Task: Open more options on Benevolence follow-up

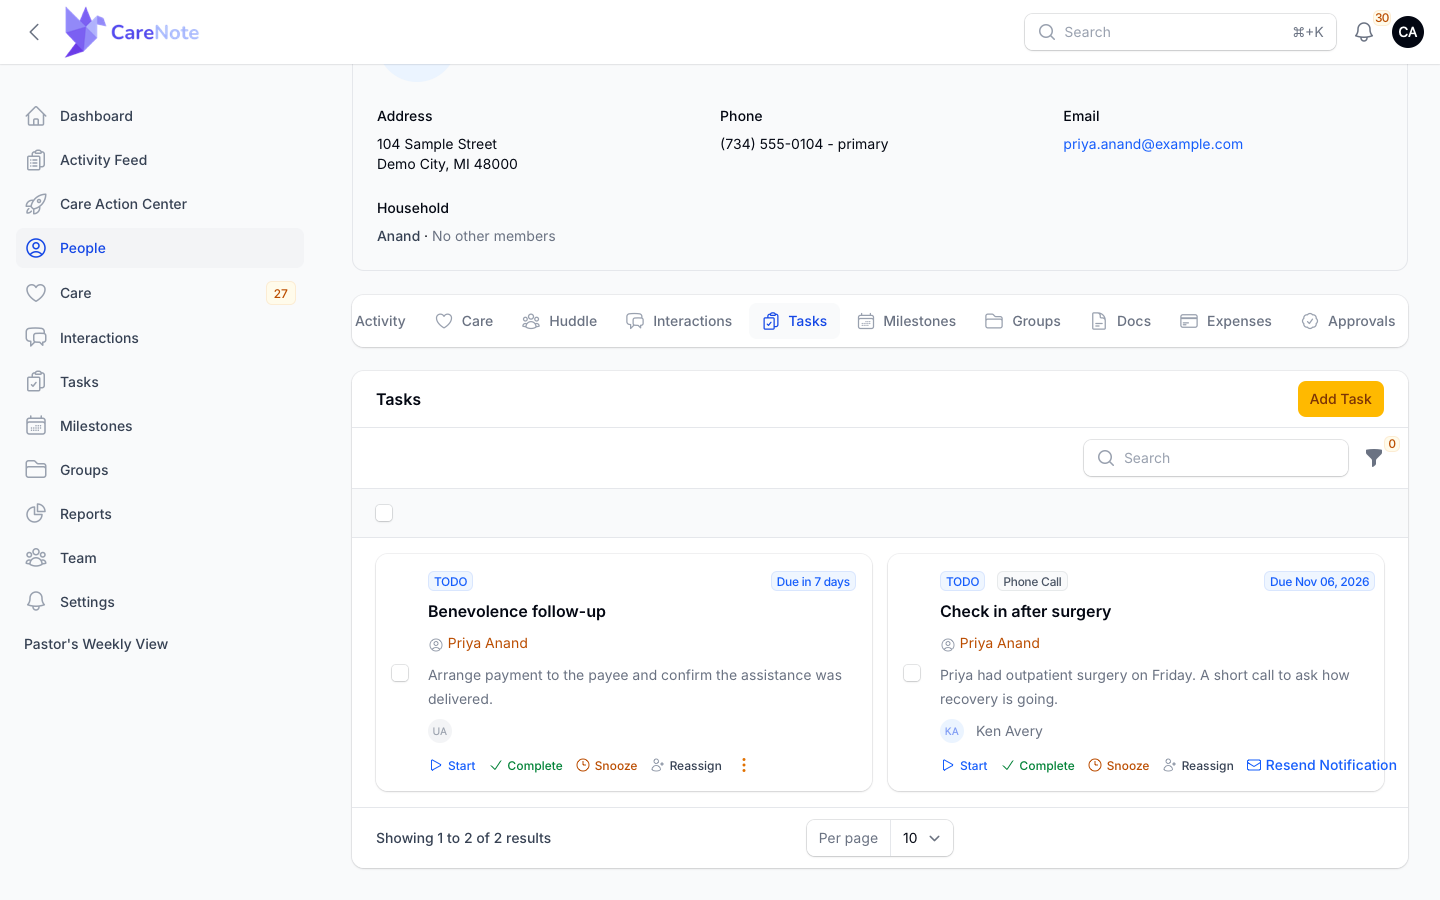Action: [743, 765]
